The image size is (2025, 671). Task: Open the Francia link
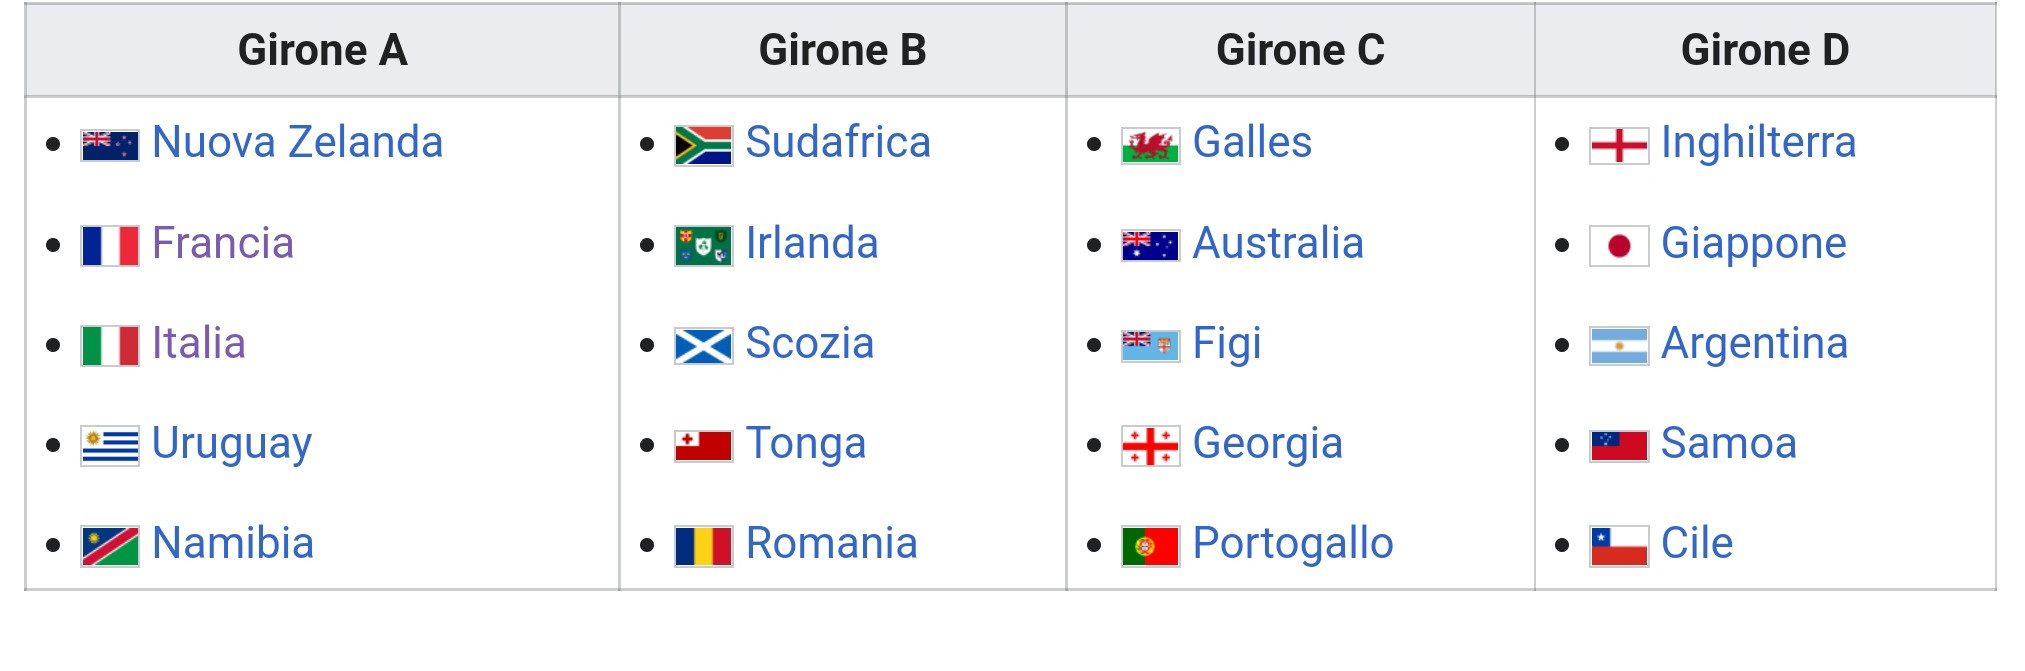223,243
